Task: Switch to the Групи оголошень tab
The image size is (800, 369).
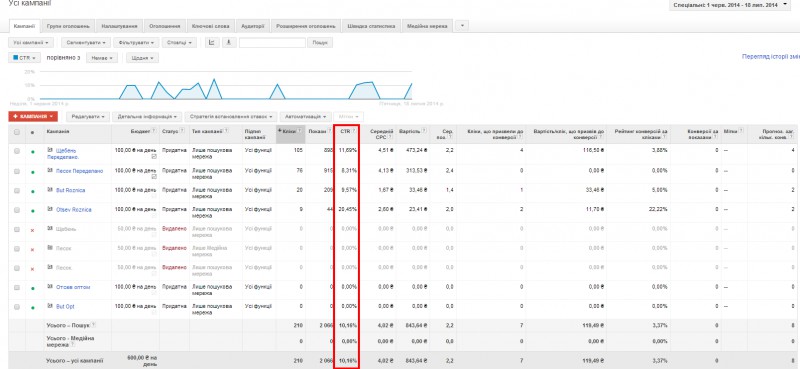Action: 68,26
